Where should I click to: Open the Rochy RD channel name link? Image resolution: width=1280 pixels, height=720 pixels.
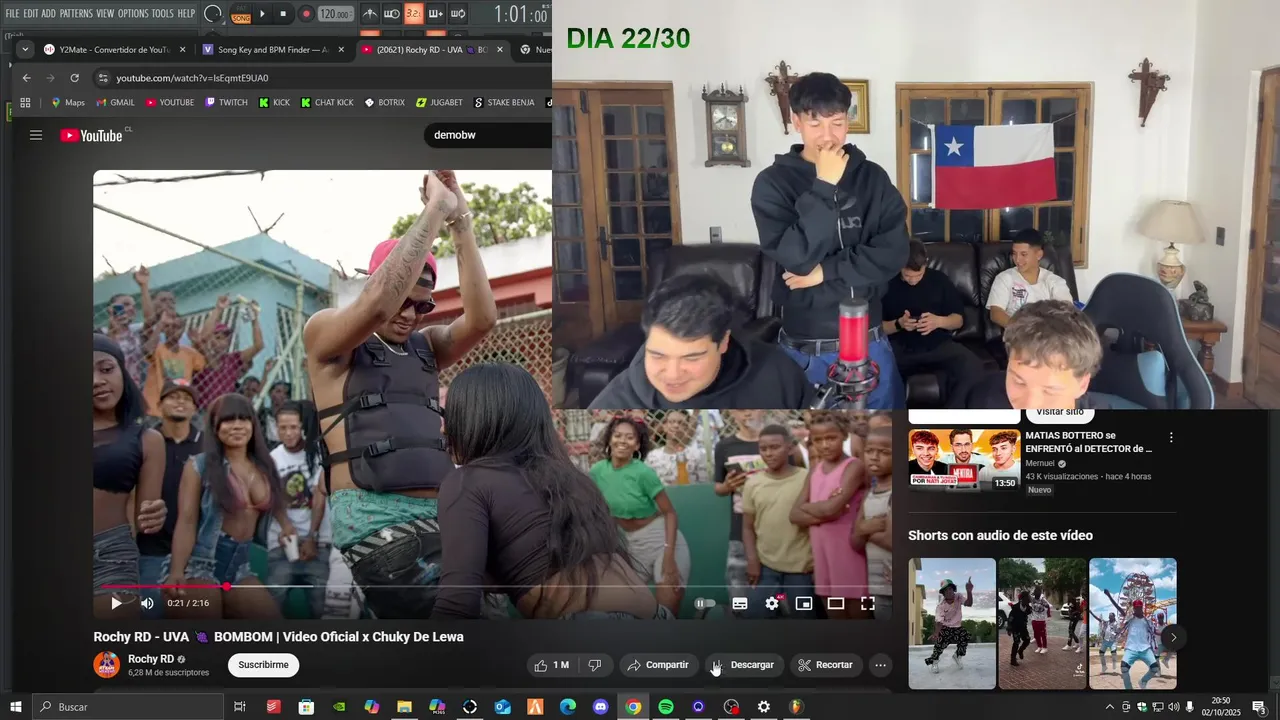[151, 659]
